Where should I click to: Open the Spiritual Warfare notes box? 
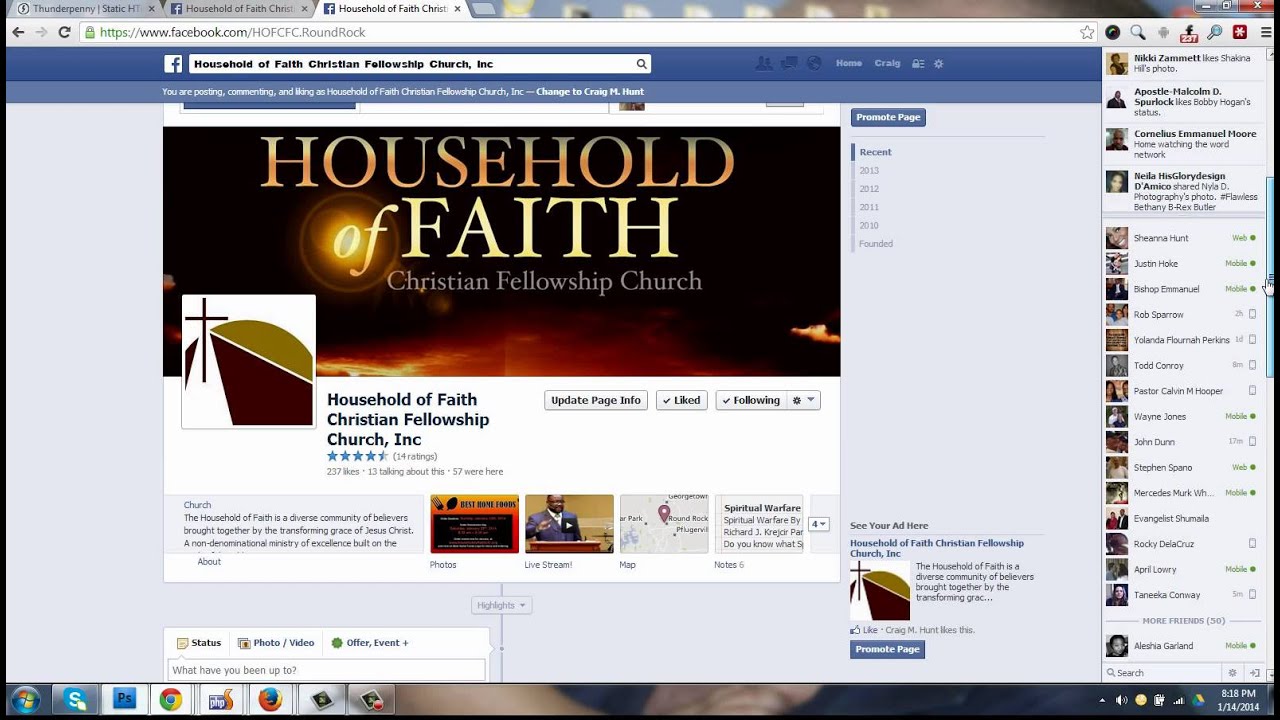click(759, 524)
